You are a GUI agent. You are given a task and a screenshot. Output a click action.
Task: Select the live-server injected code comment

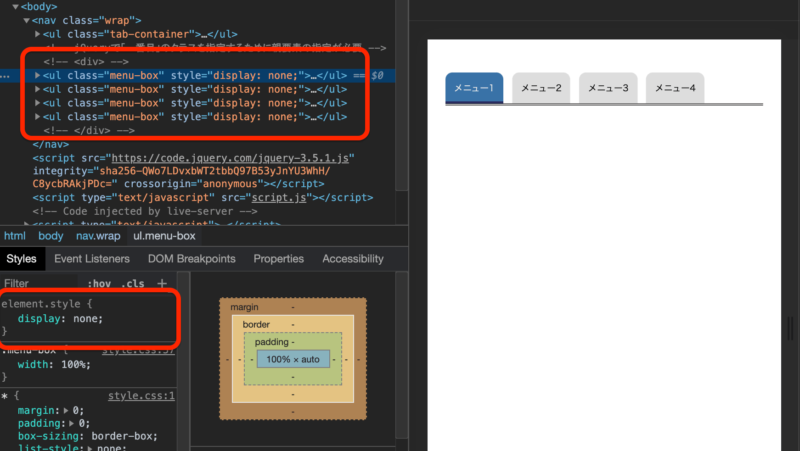pos(144,211)
